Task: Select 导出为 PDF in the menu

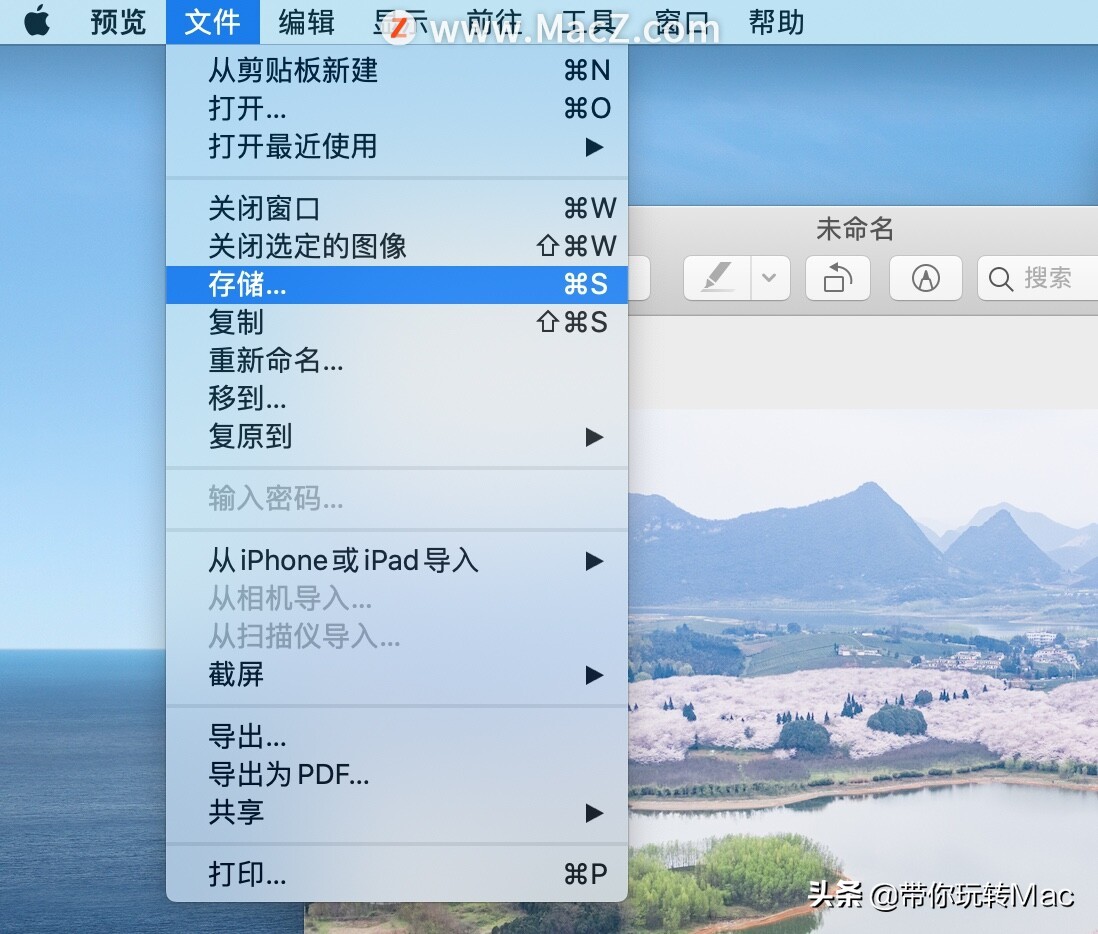Action: click(x=290, y=775)
